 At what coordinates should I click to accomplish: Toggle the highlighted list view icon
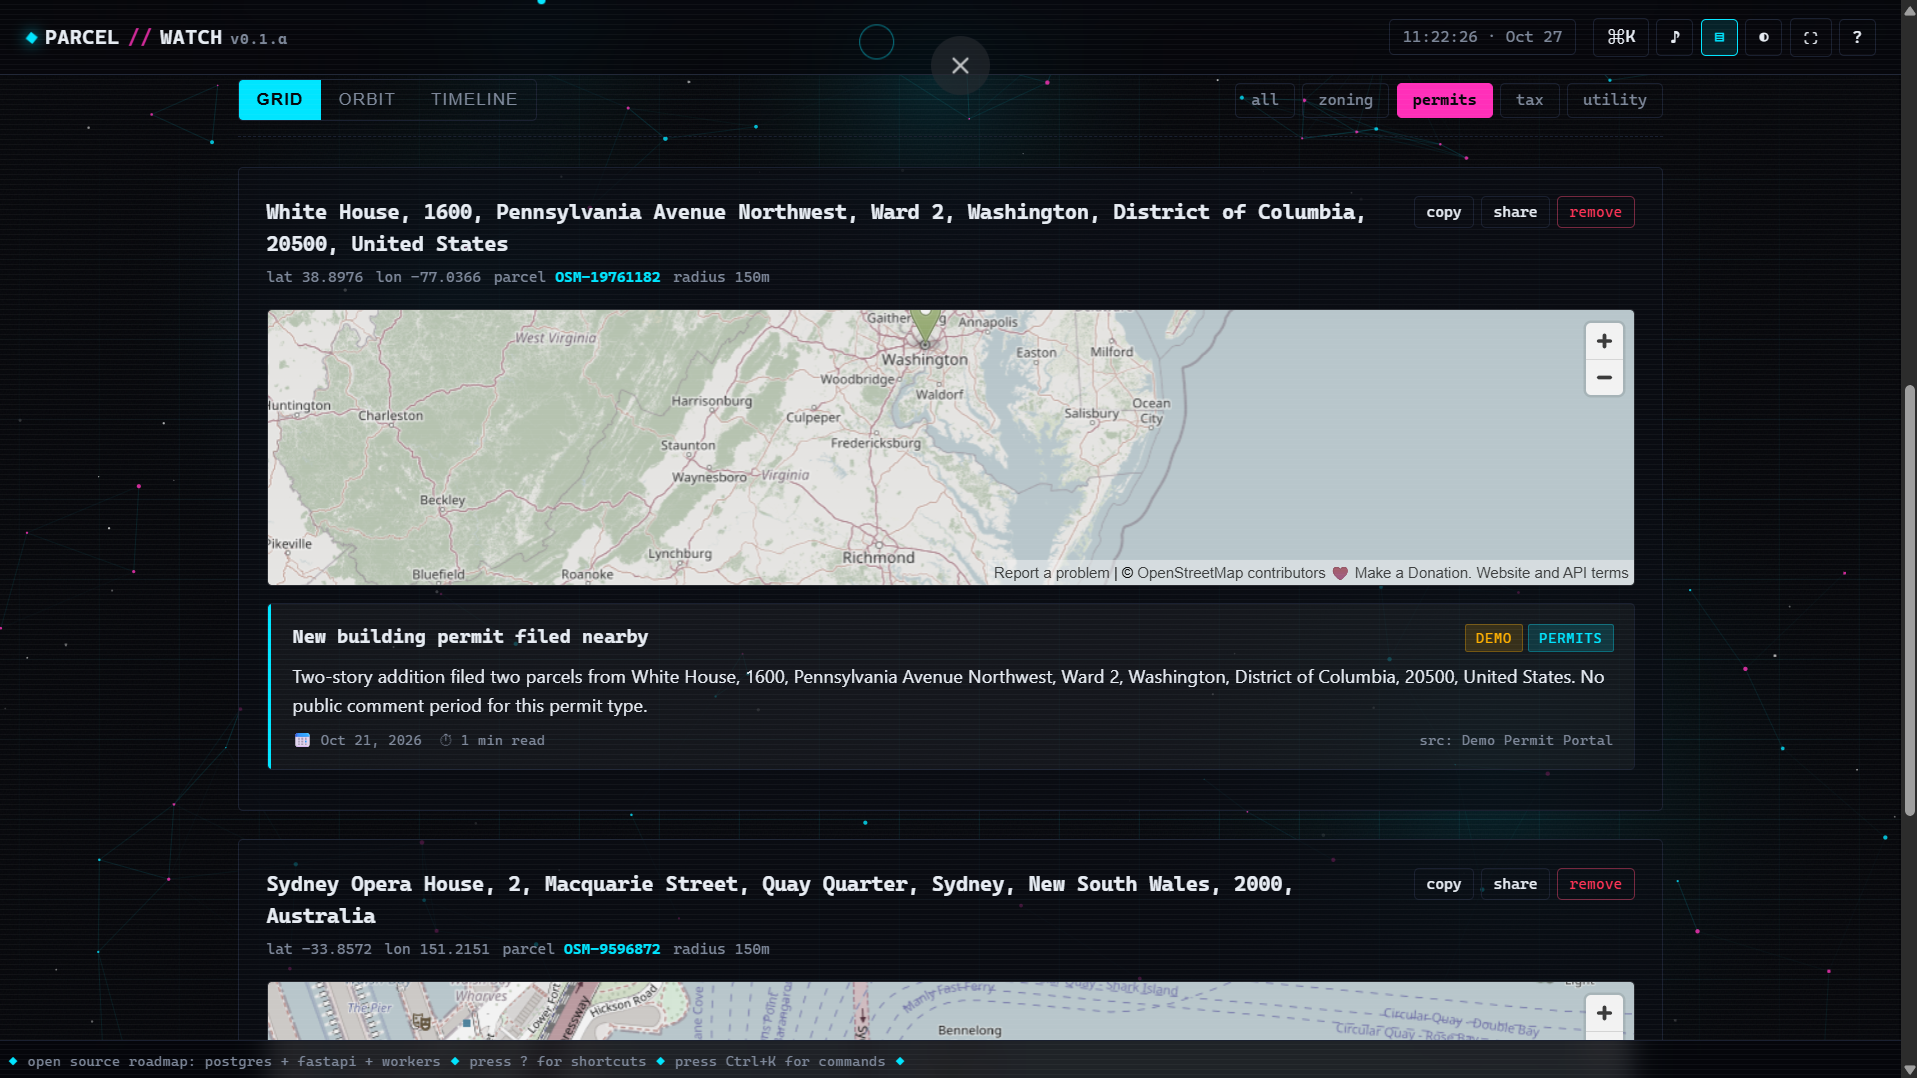click(1719, 37)
